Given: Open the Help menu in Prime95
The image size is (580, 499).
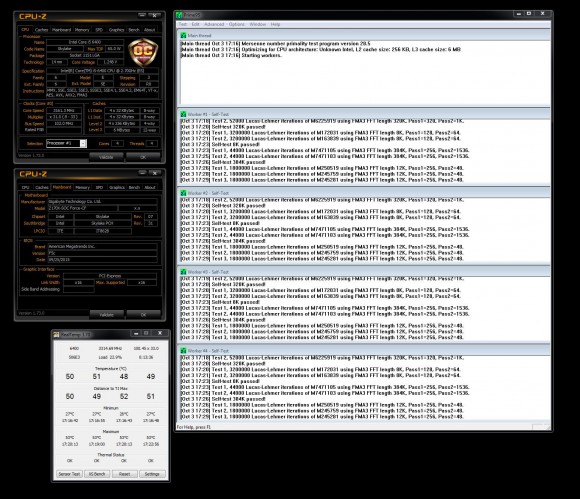Looking at the screenshot, I should 276,24.
